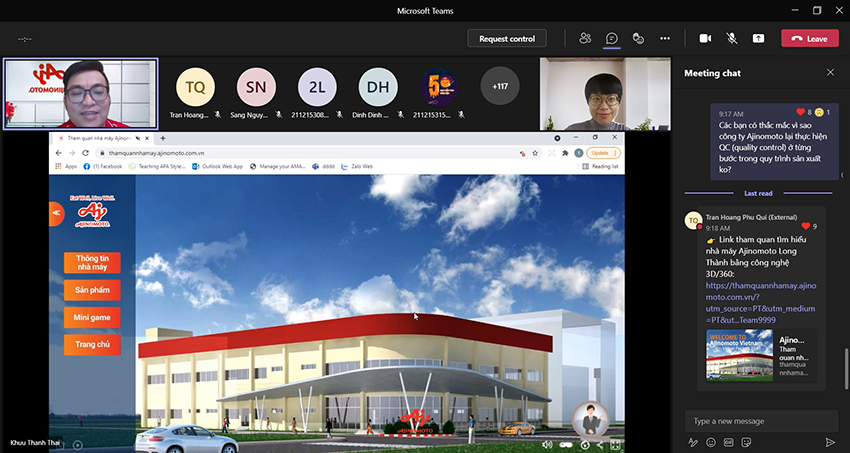
Task: Click the sad face reaction with count 1
Action: [x=819, y=112]
